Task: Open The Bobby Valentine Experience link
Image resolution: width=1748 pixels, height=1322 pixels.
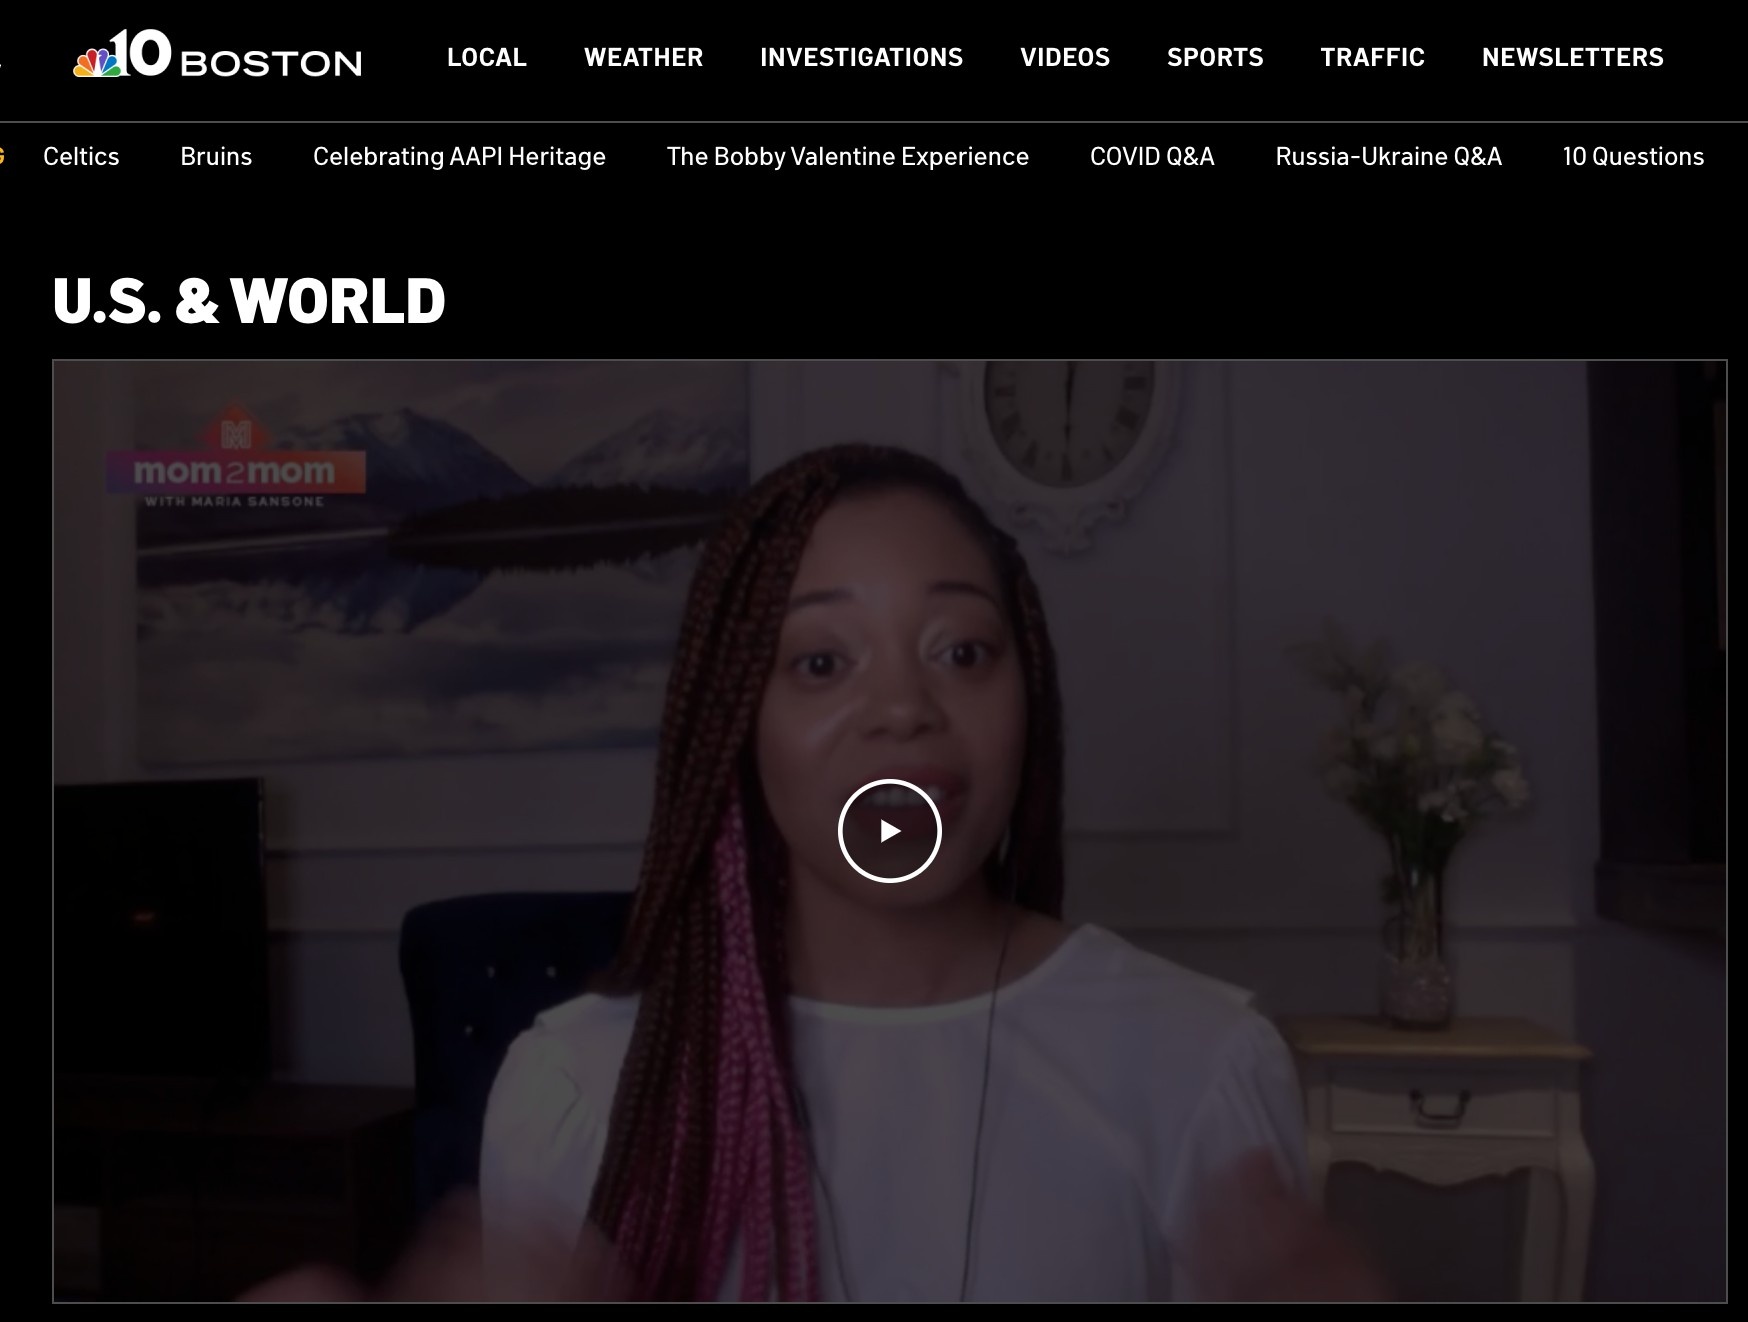Action: 848,157
